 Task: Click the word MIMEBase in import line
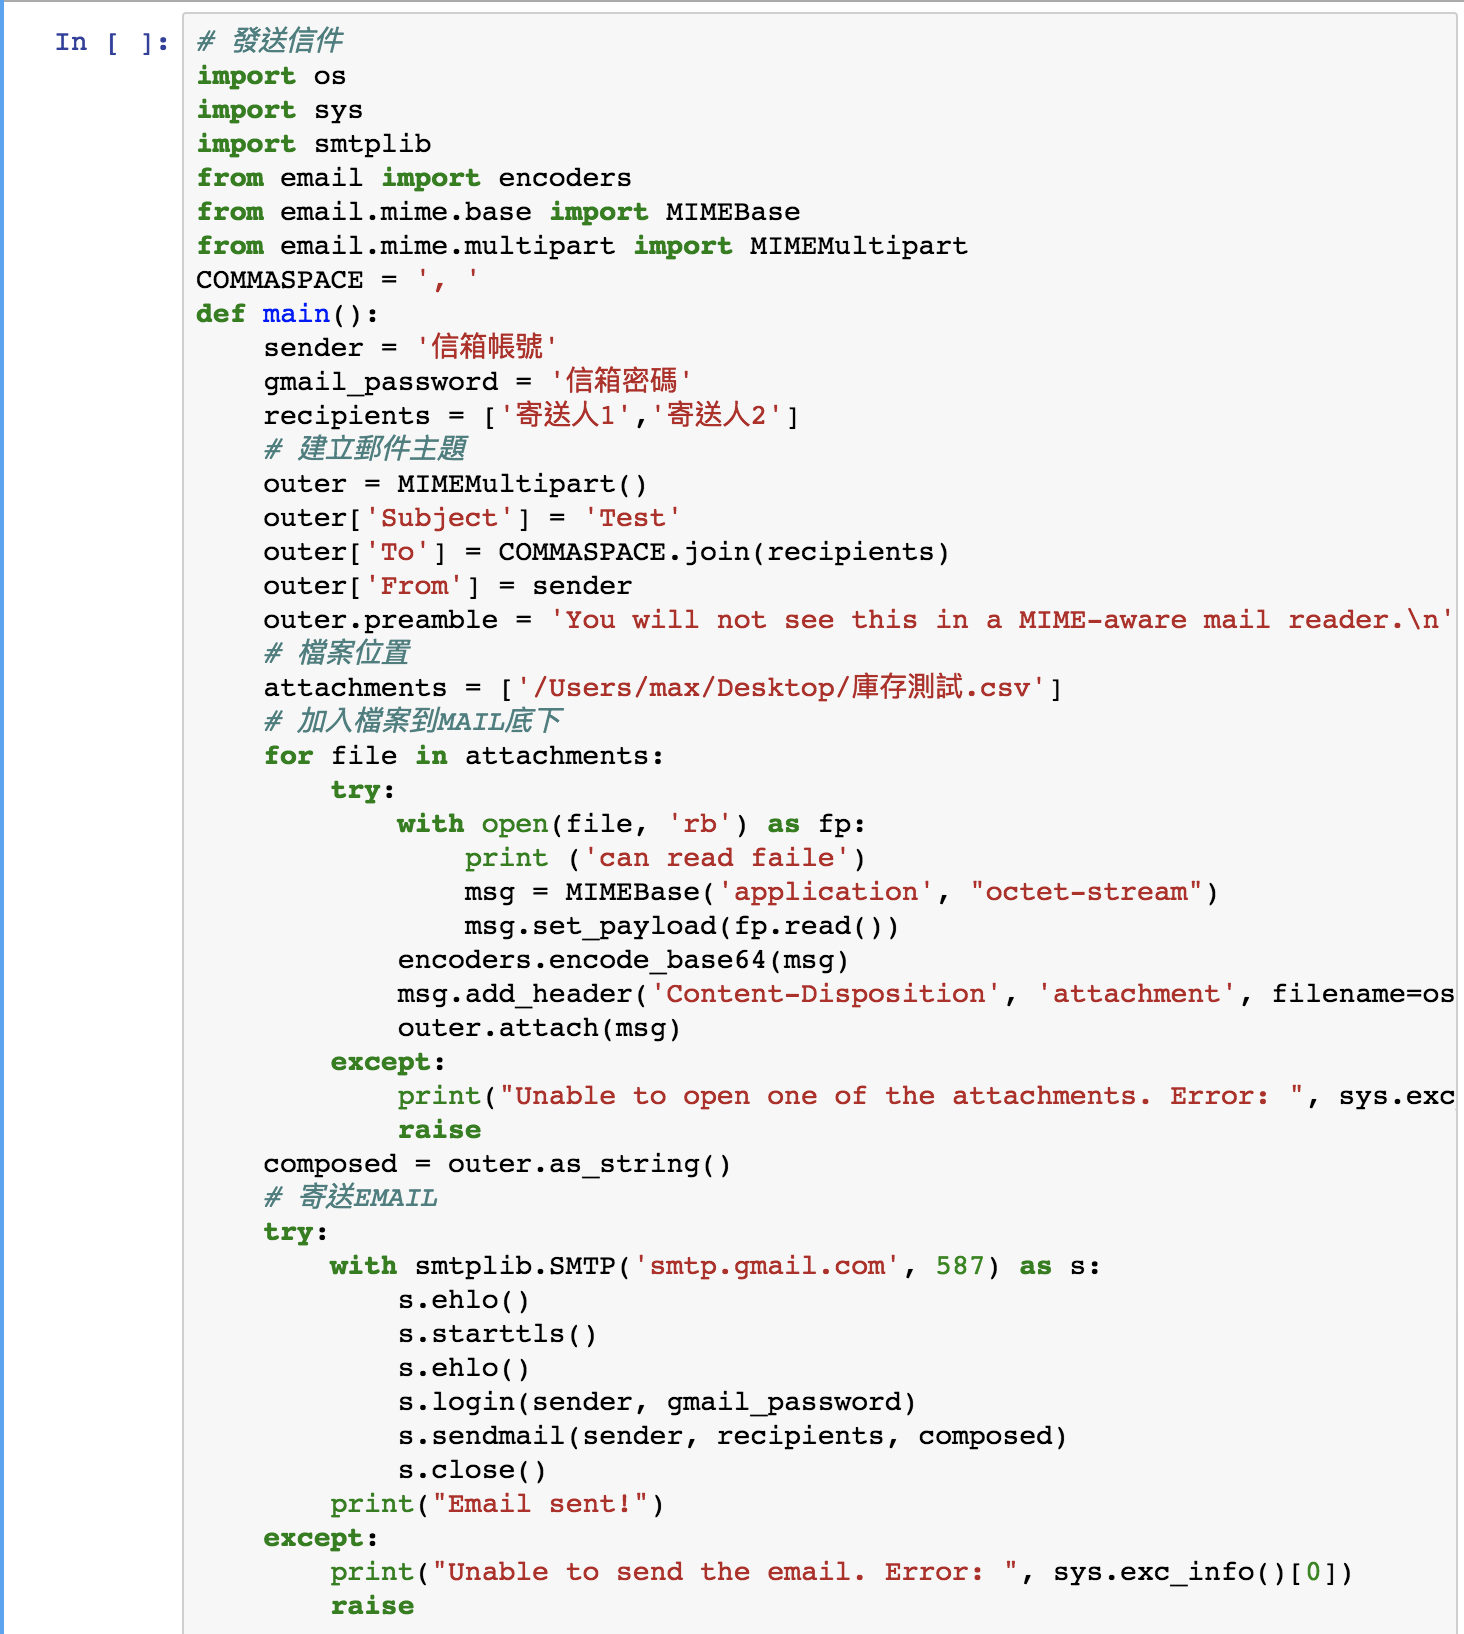point(733,212)
